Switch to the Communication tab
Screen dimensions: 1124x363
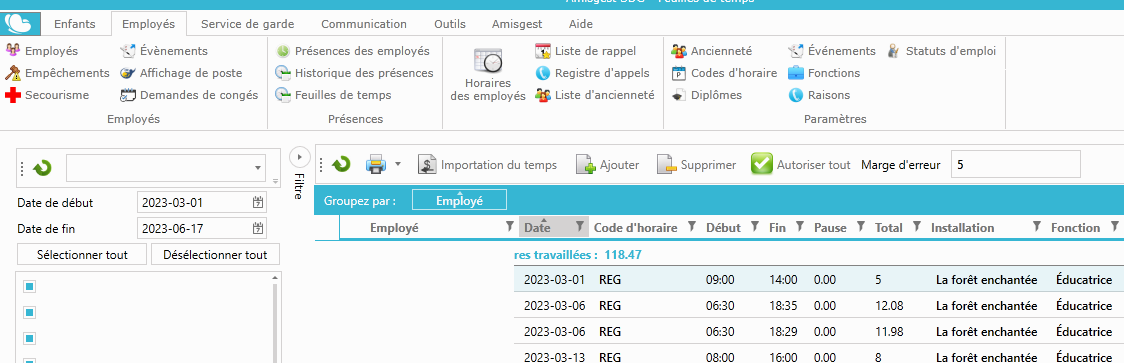(x=364, y=24)
